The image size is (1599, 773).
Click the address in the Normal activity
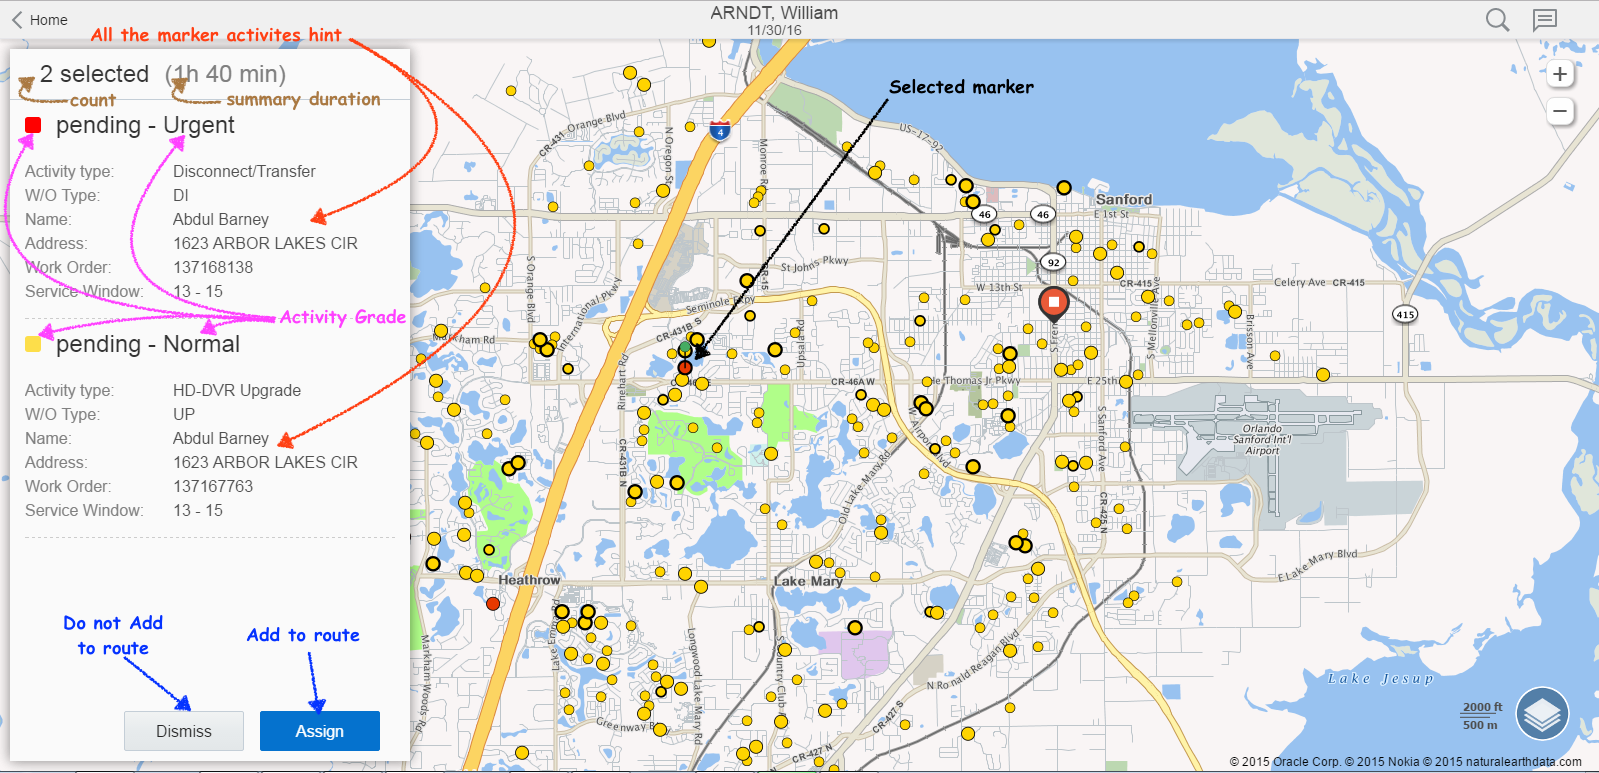(265, 462)
